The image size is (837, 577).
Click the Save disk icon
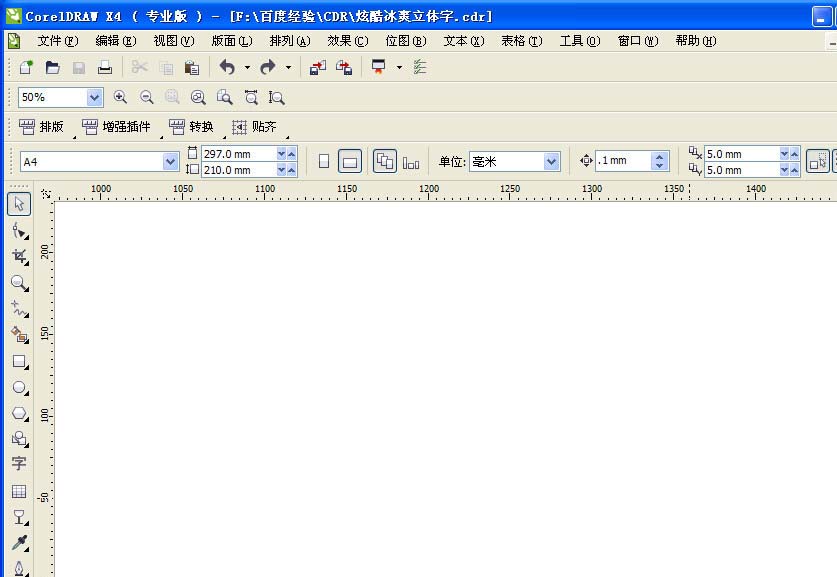click(78, 67)
